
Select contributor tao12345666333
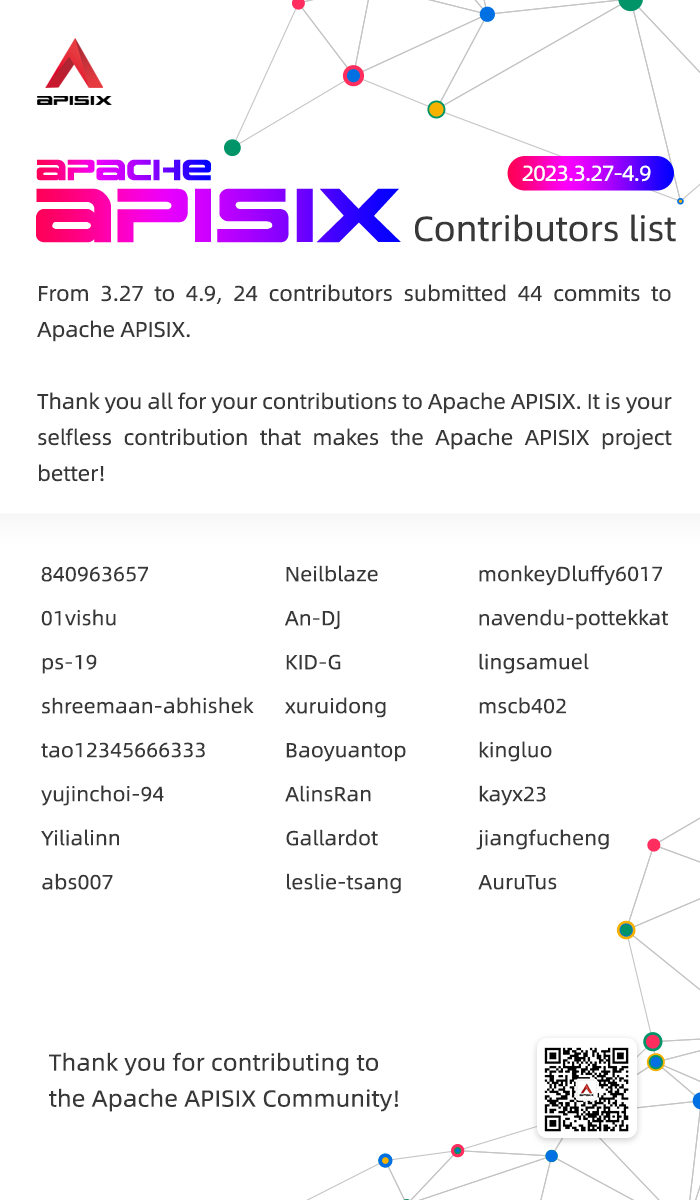[x=123, y=750]
